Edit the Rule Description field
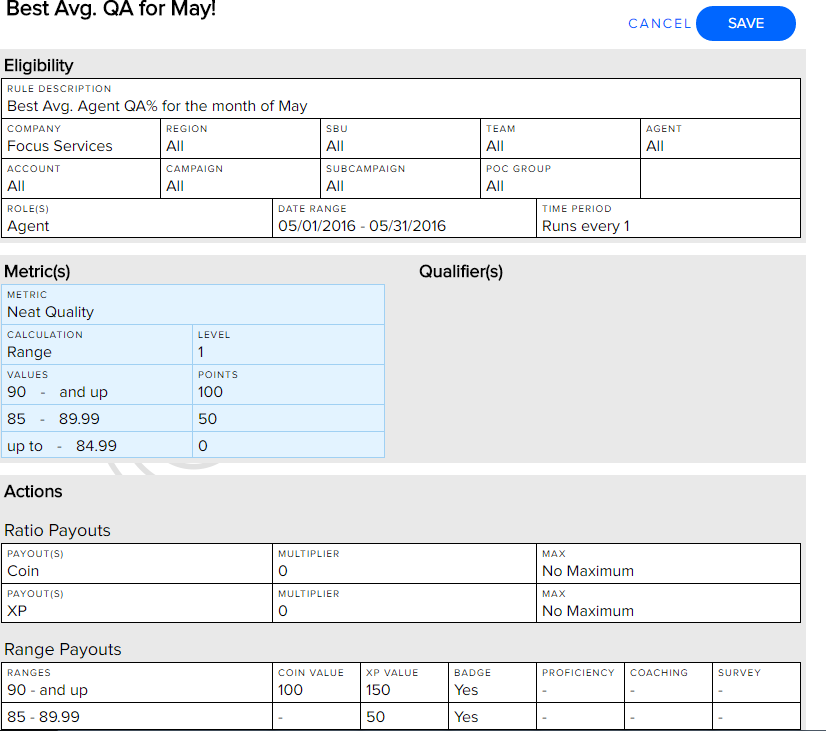 (401, 99)
